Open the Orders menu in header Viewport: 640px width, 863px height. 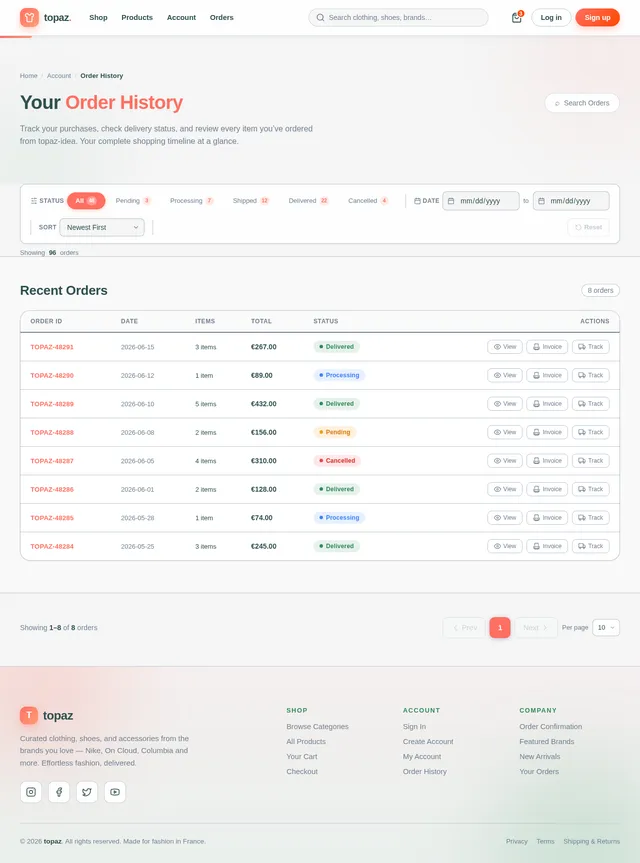222,18
